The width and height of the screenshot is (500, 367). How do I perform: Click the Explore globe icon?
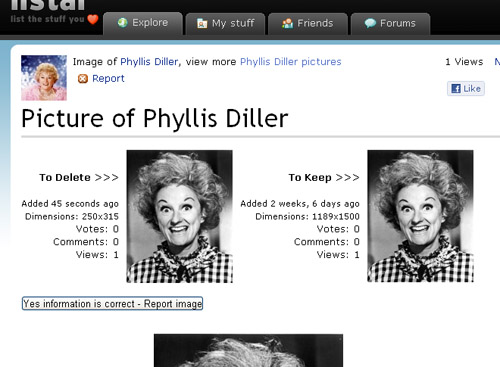coord(122,23)
